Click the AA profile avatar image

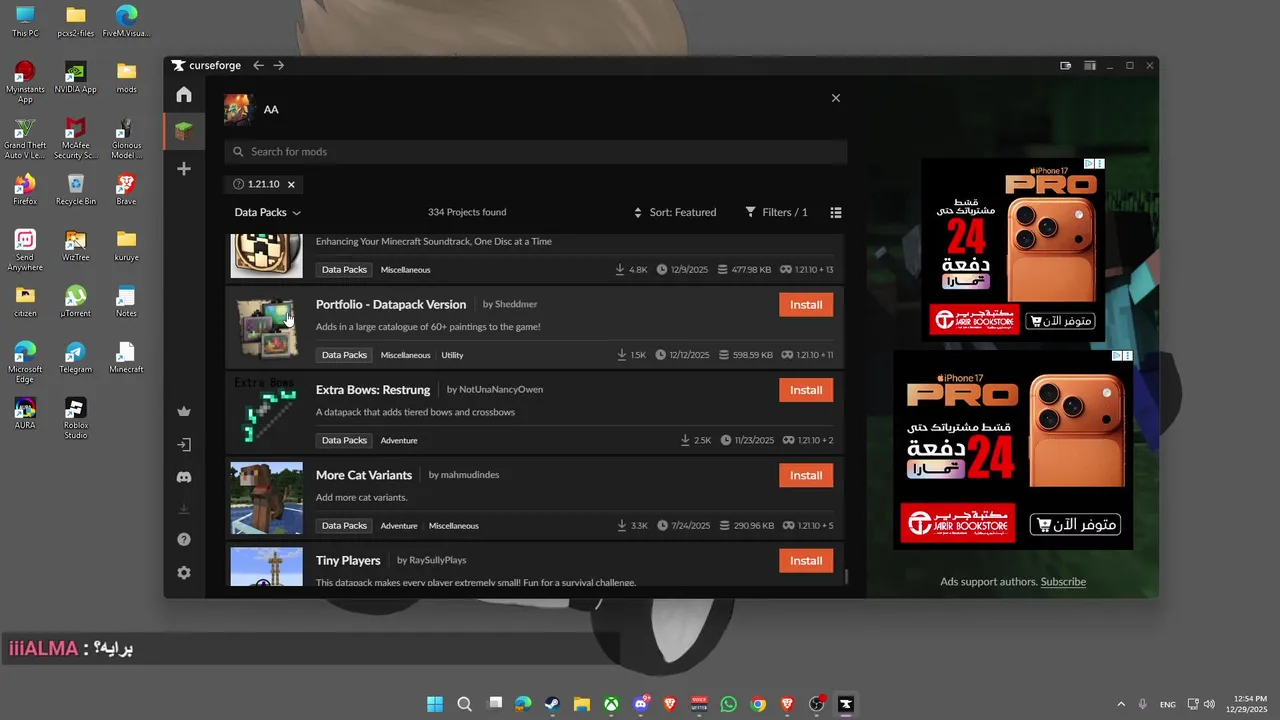[x=239, y=109]
